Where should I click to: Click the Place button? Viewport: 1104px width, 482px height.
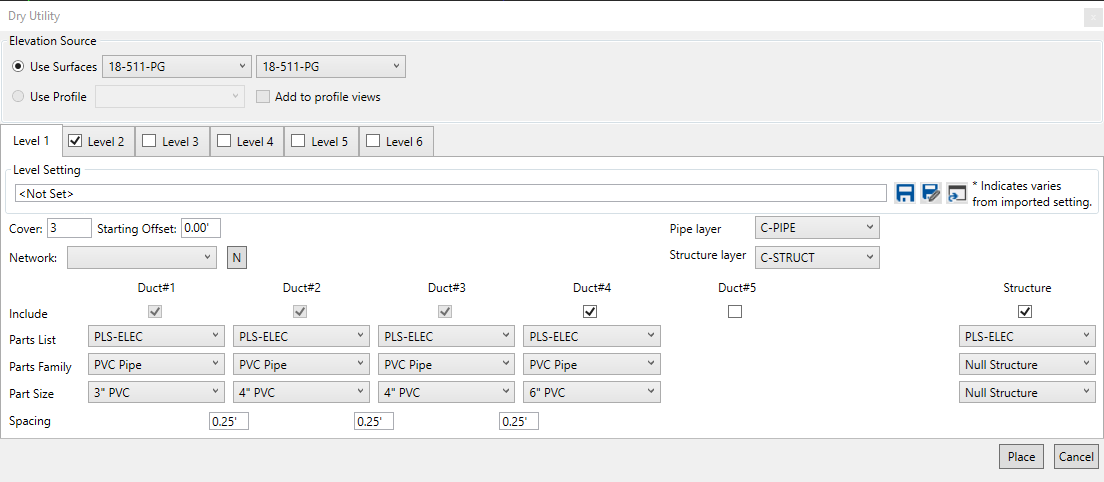(x=1021, y=457)
